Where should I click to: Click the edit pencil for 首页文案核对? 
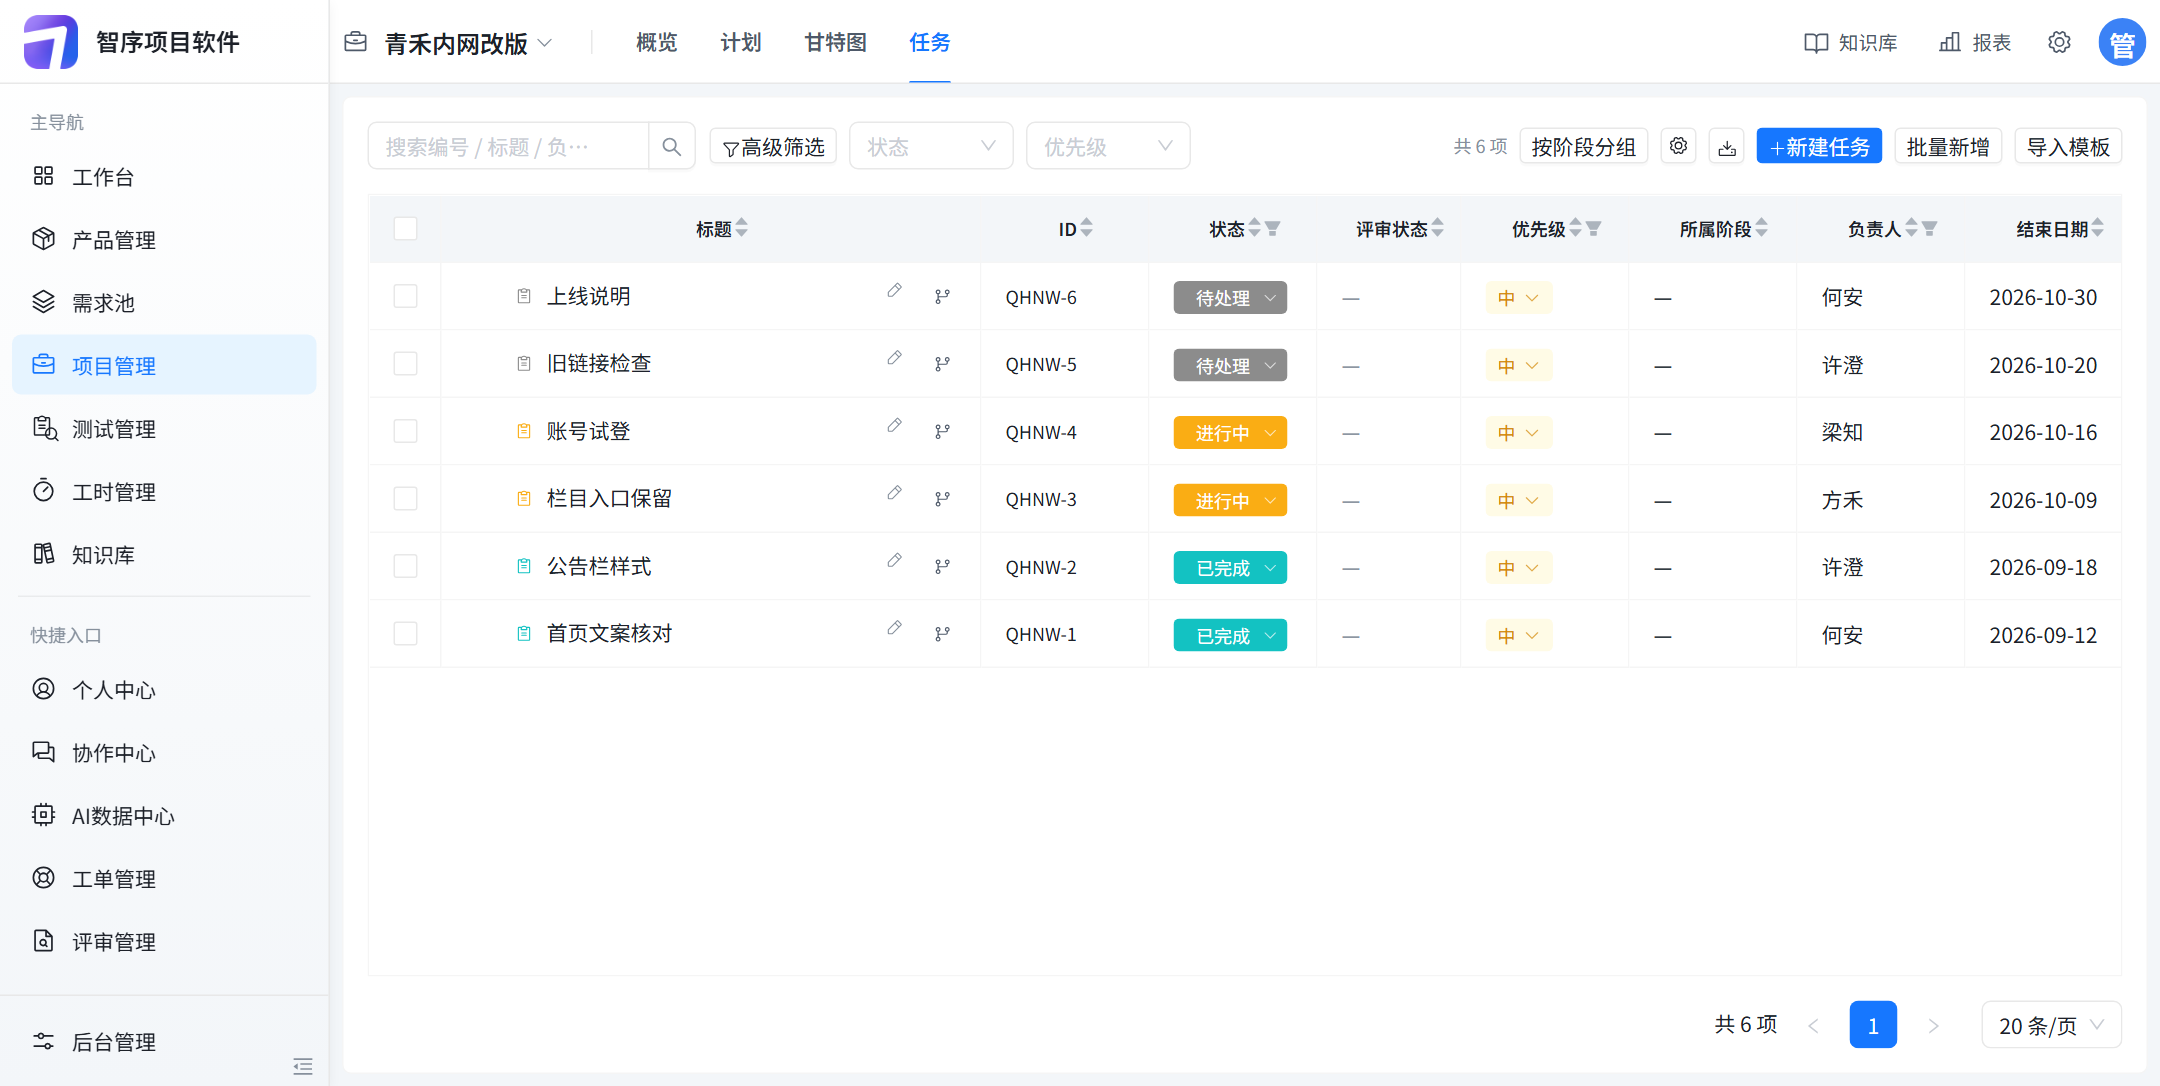[x=894, y=628]
